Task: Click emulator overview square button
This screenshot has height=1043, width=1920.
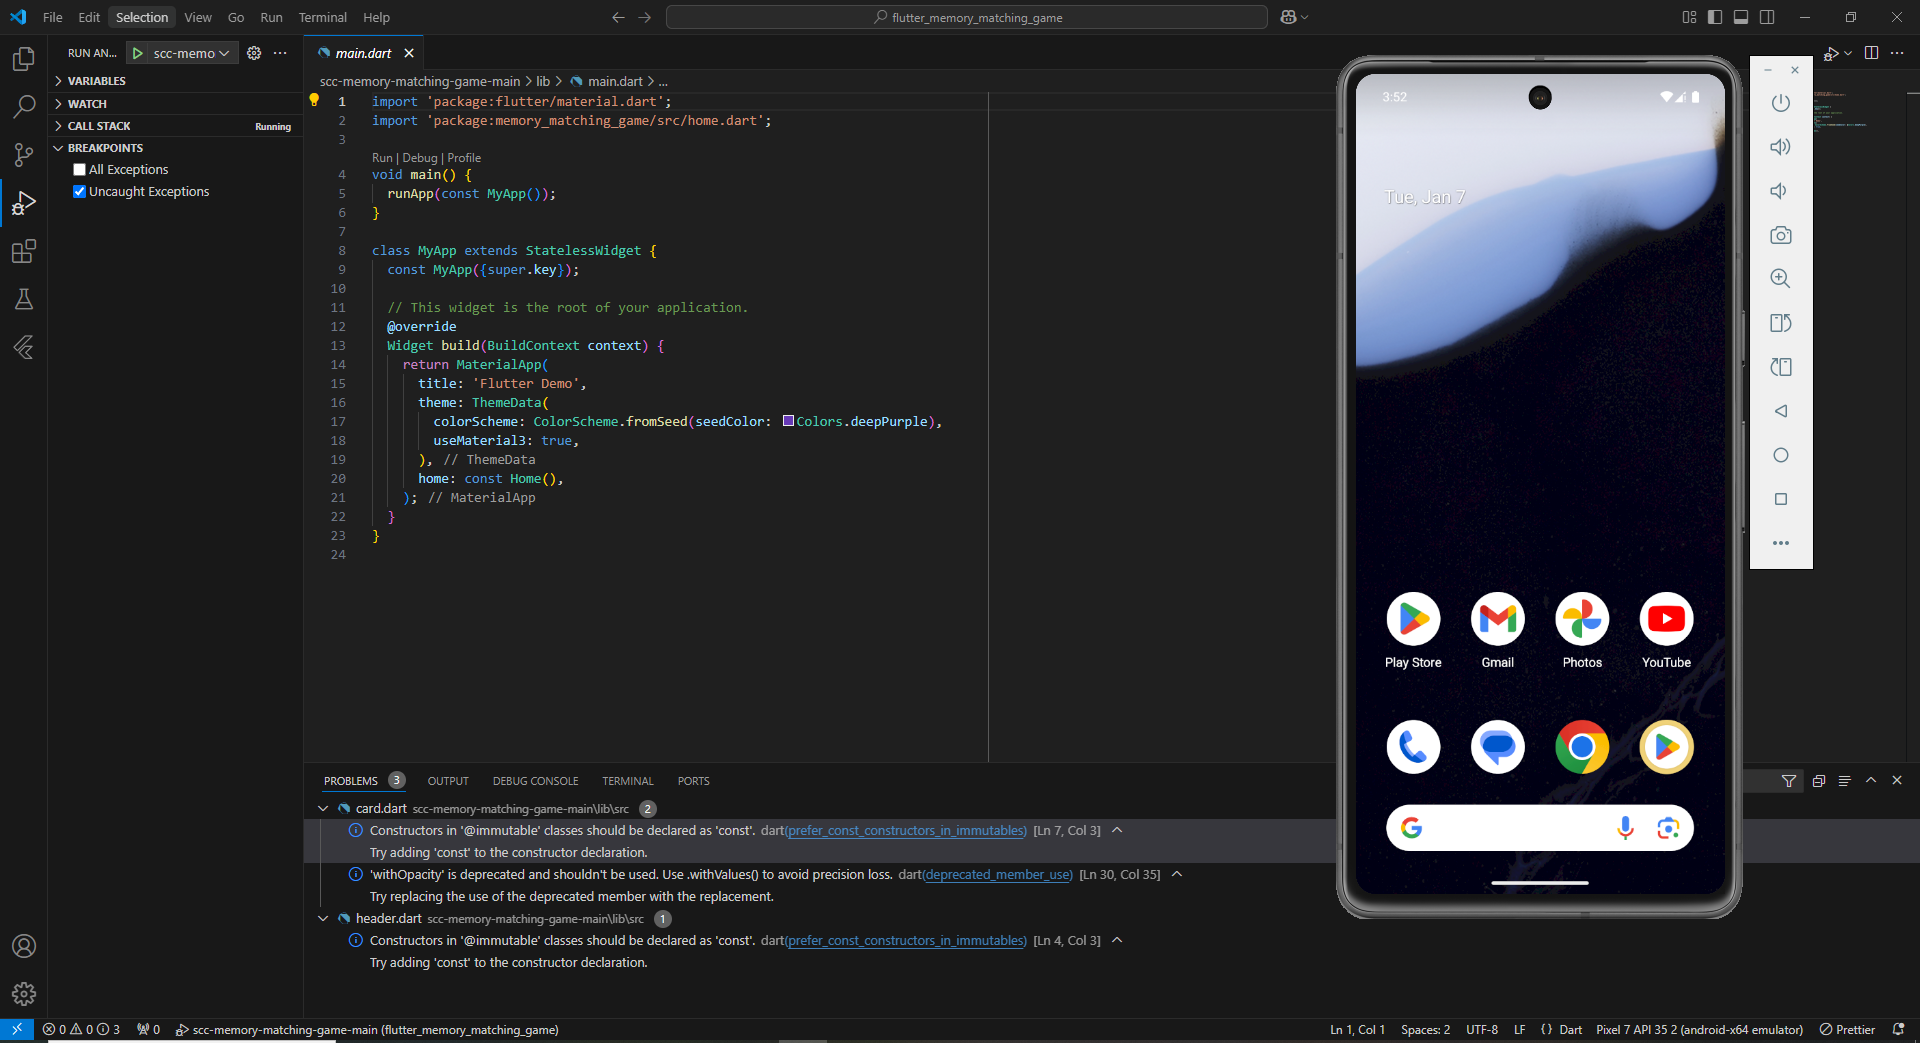Action: coord(1781,499)
